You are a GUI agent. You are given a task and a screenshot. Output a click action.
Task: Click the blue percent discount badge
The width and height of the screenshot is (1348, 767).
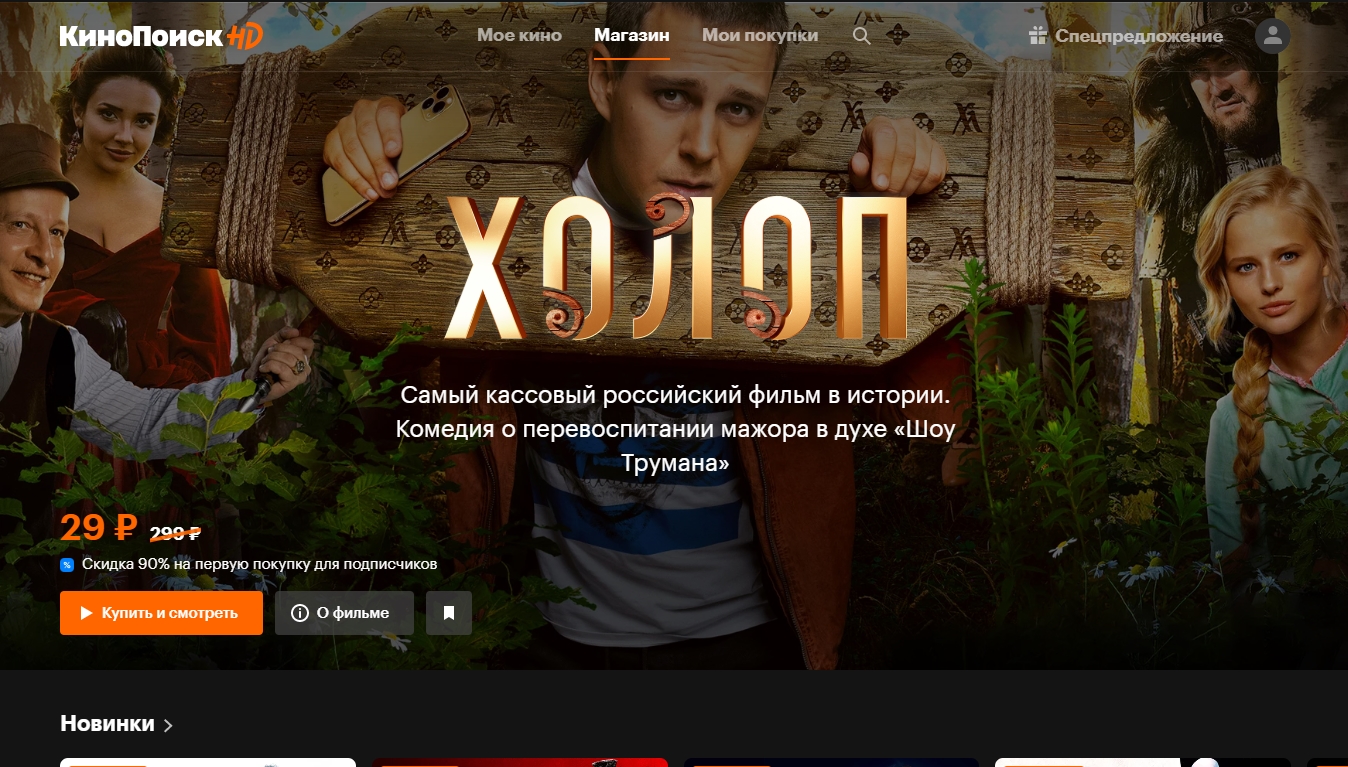point(67,565)
